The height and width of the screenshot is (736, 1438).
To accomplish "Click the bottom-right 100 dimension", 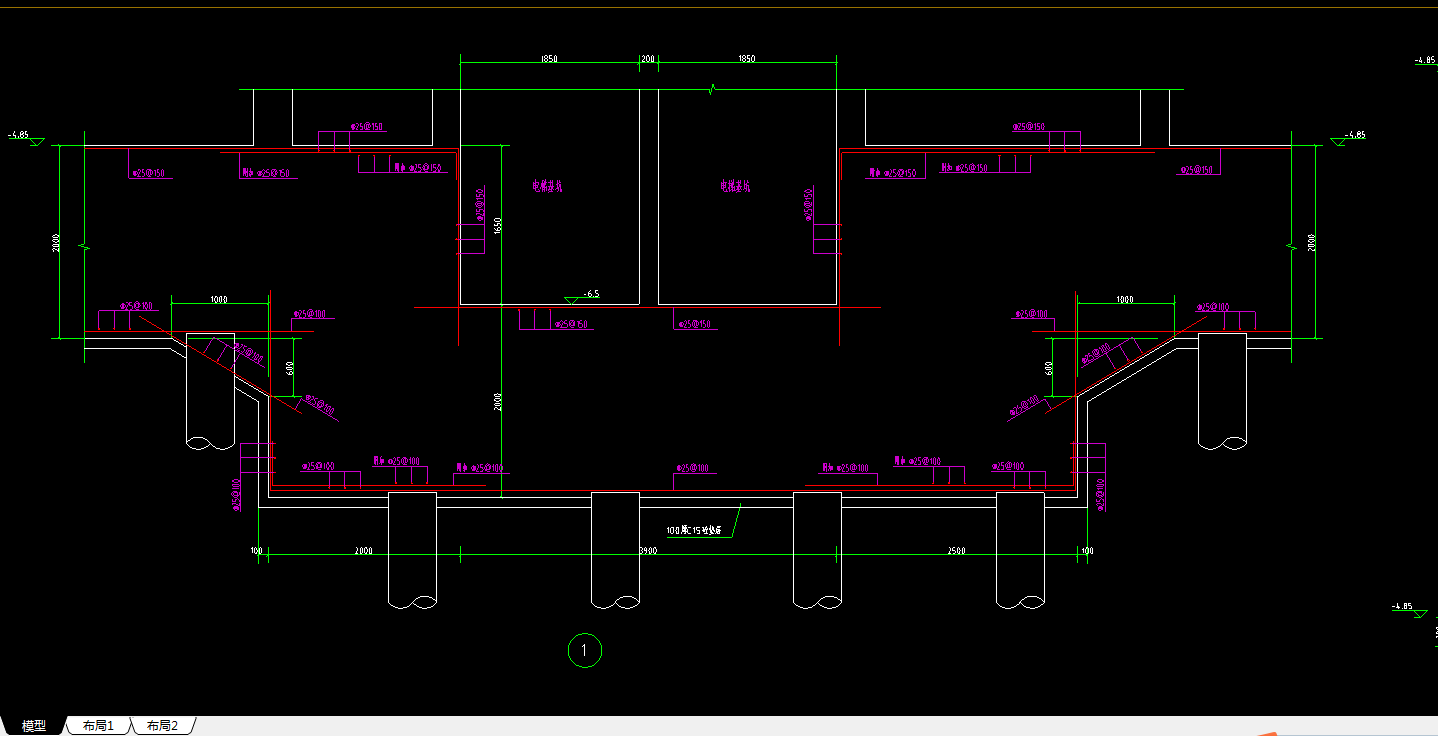I will click(x=1087, y=551).
